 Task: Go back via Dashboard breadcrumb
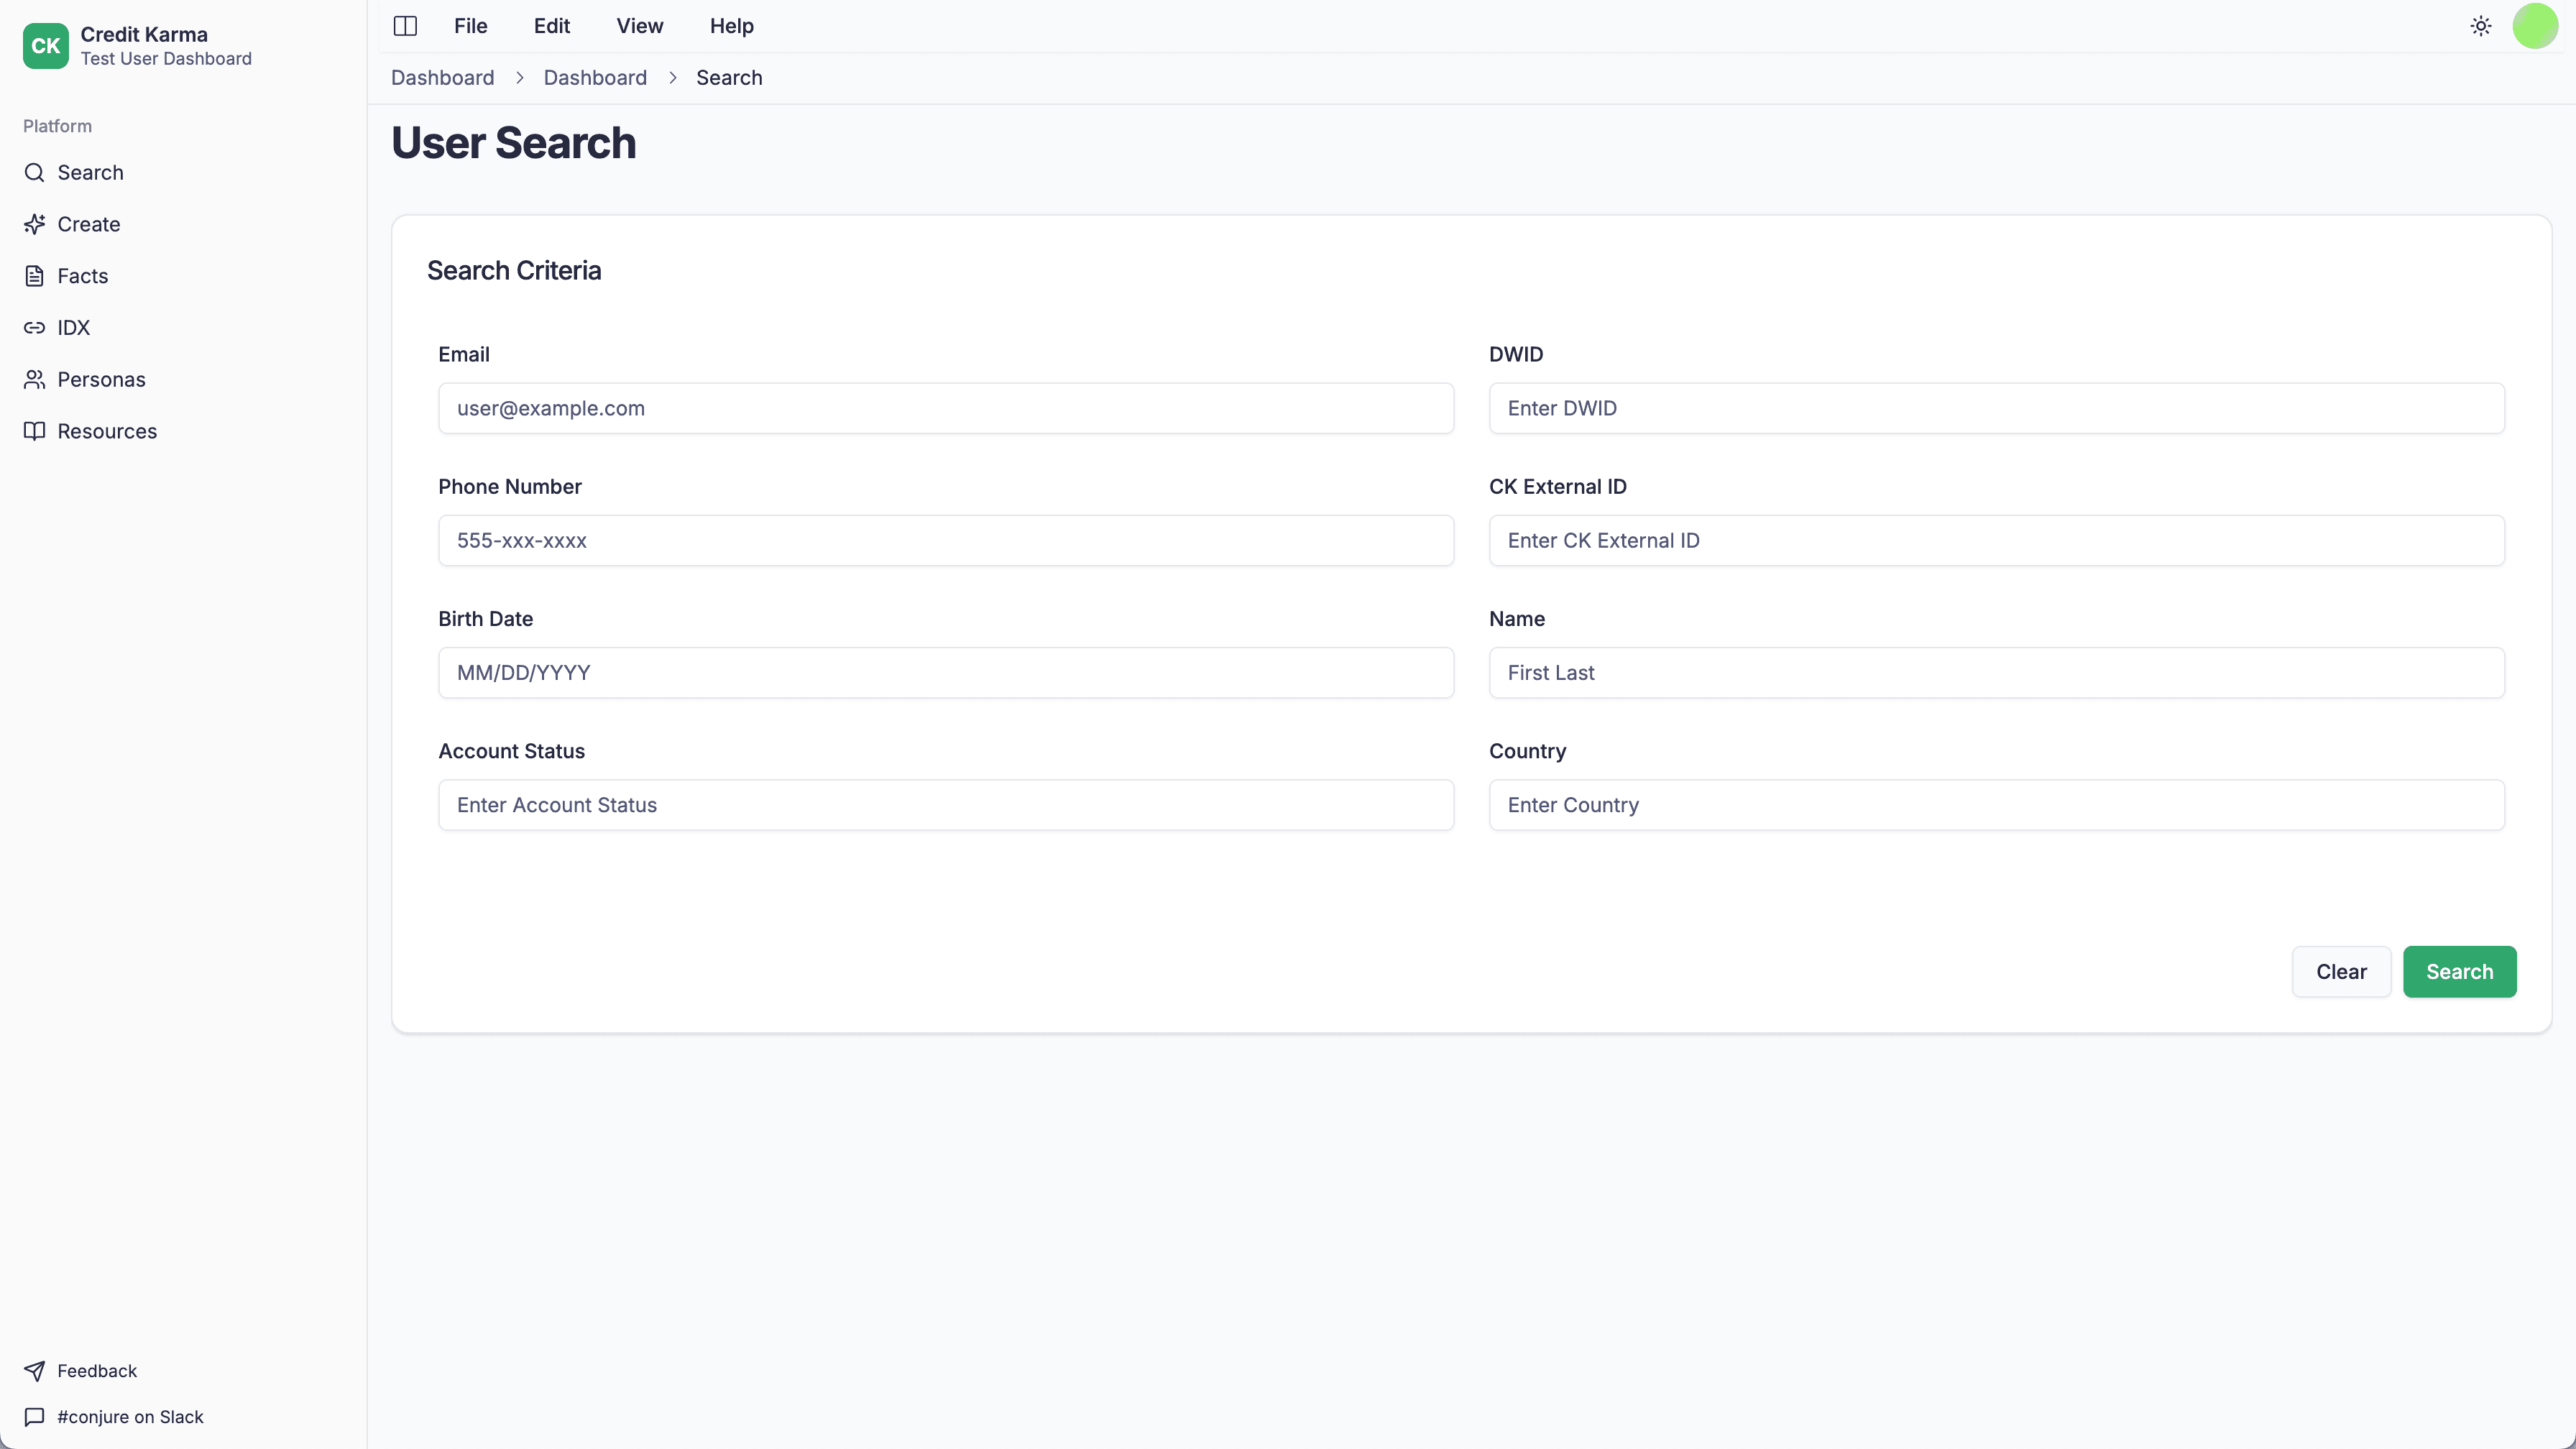coord(442,77)
